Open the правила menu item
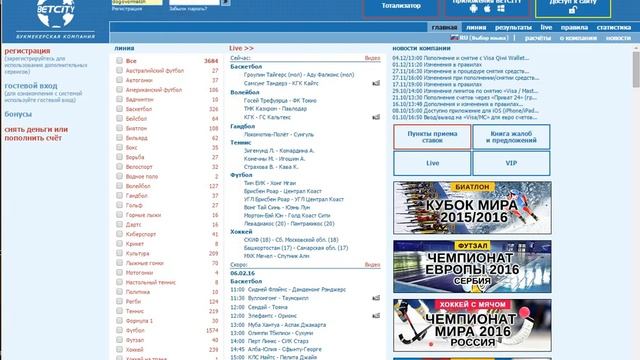 (574, 27)
